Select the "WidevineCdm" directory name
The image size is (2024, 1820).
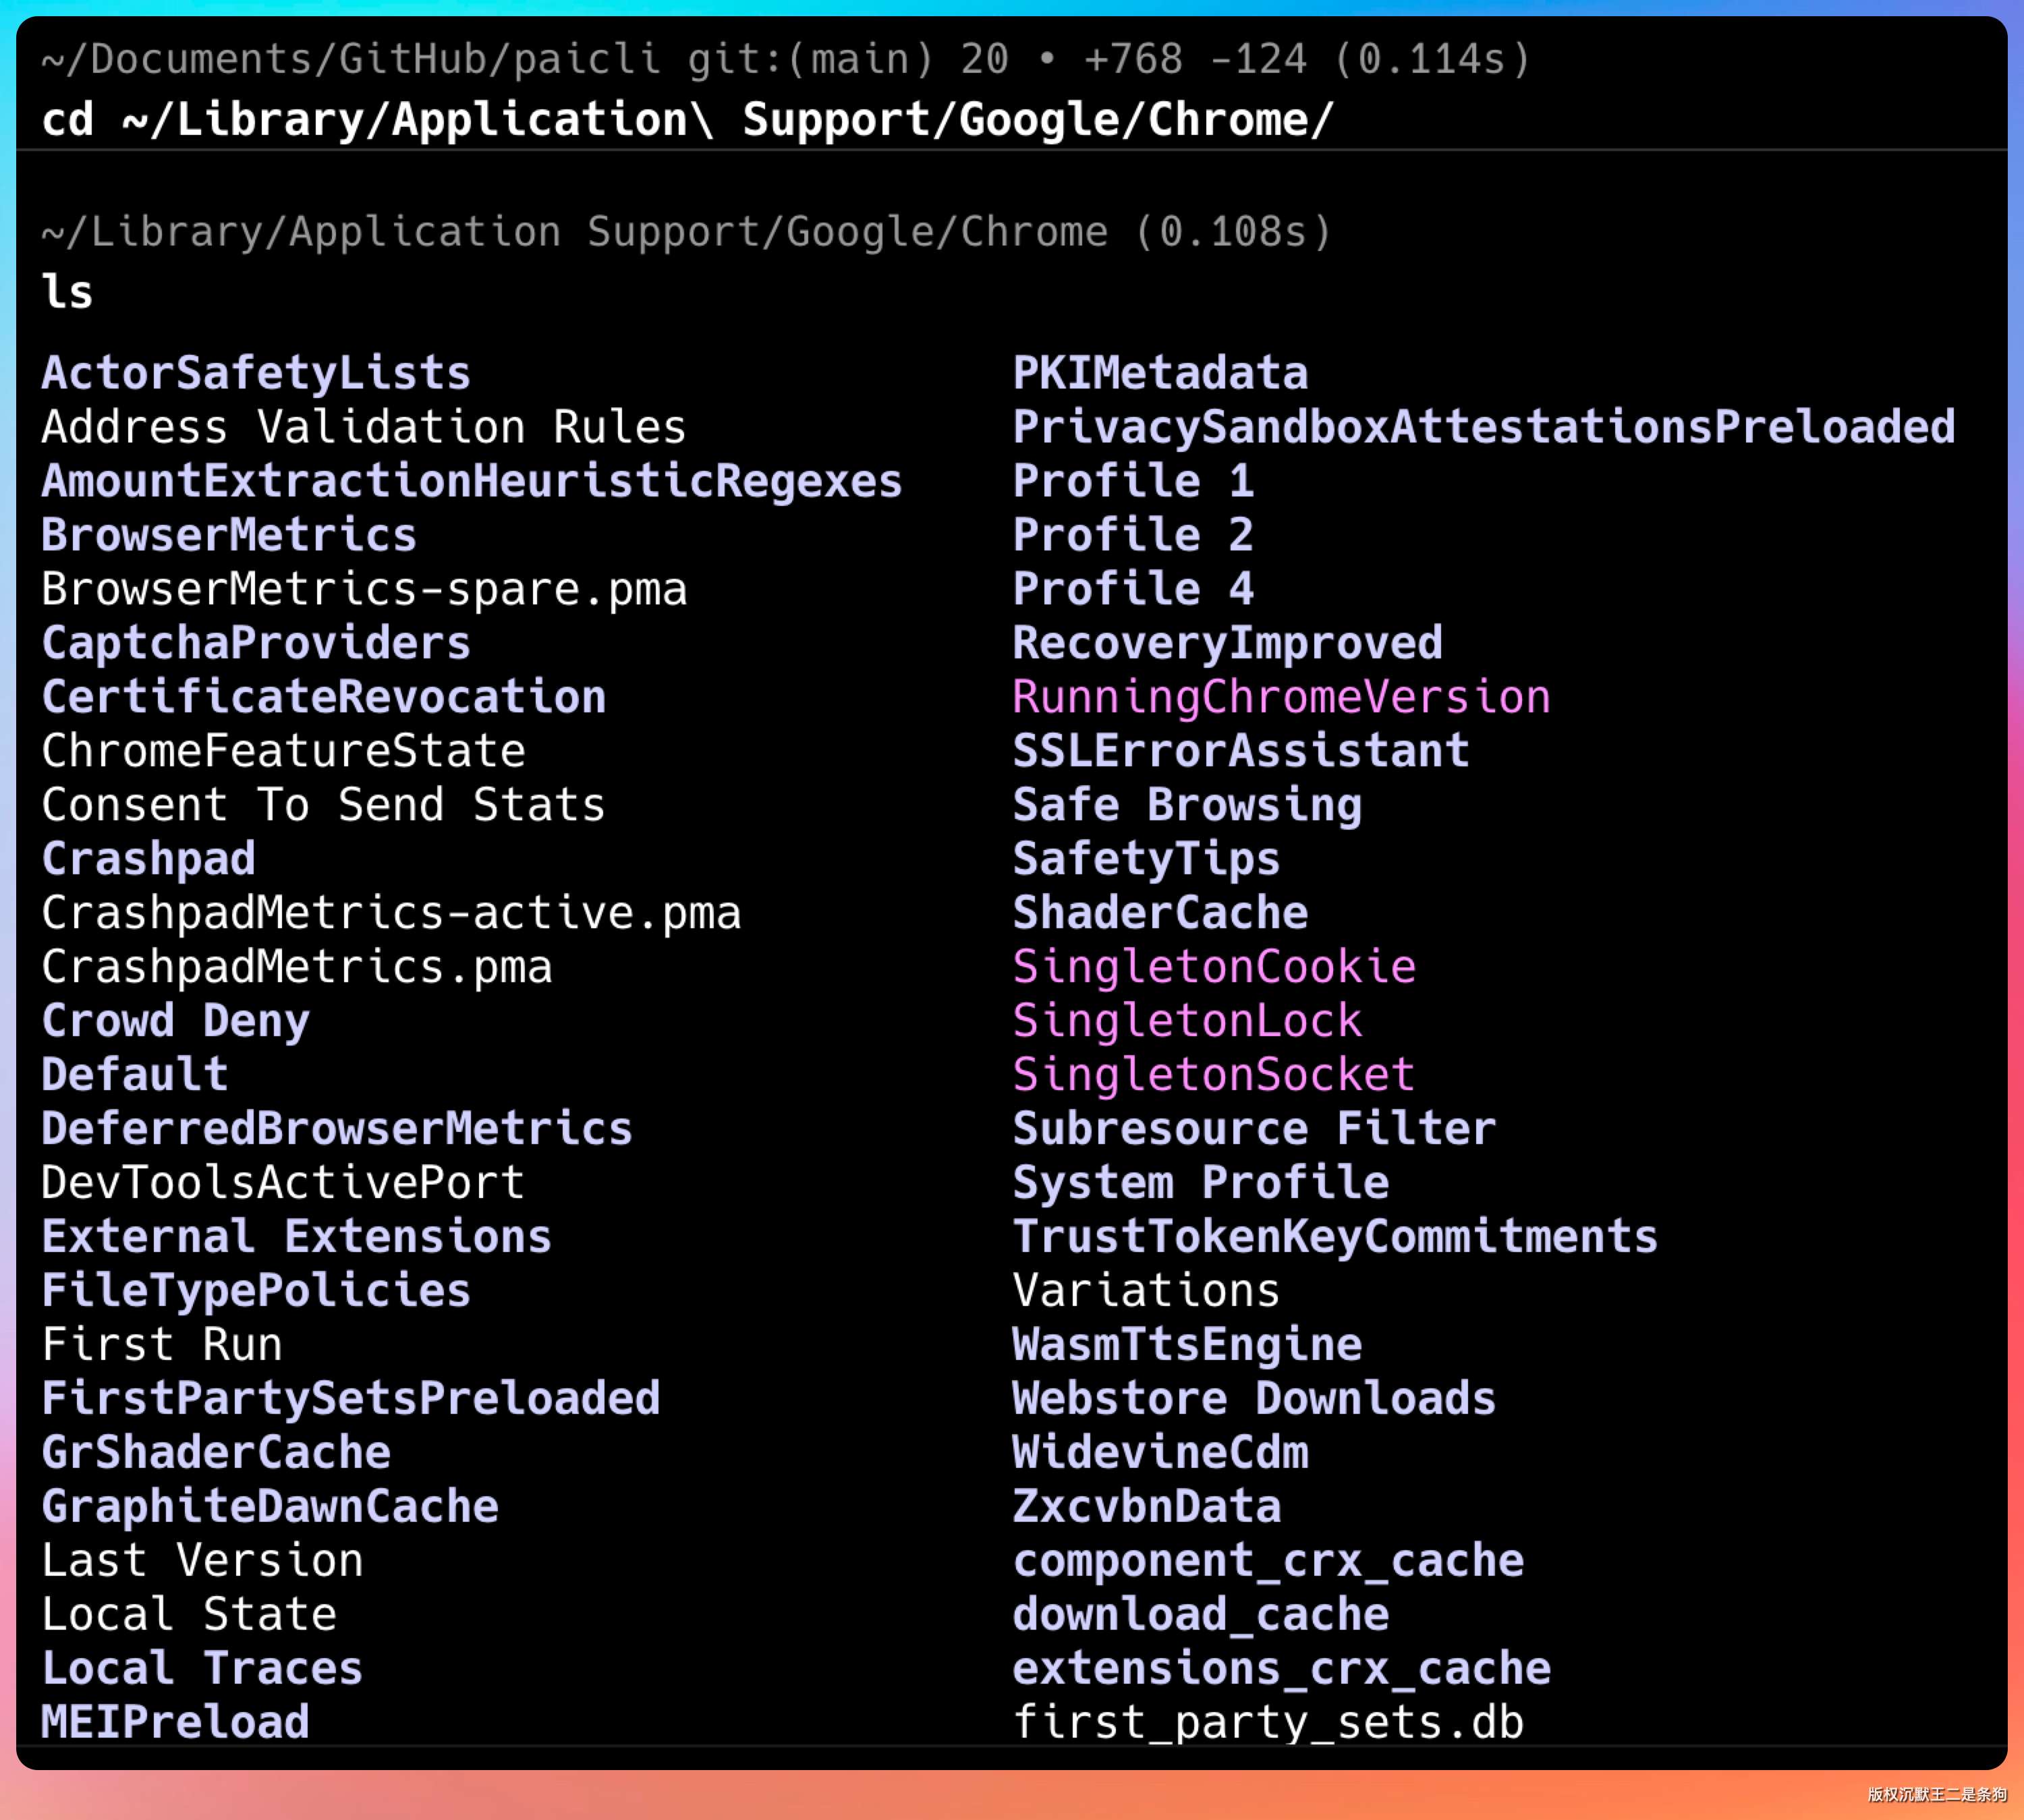(1160, 1453)
